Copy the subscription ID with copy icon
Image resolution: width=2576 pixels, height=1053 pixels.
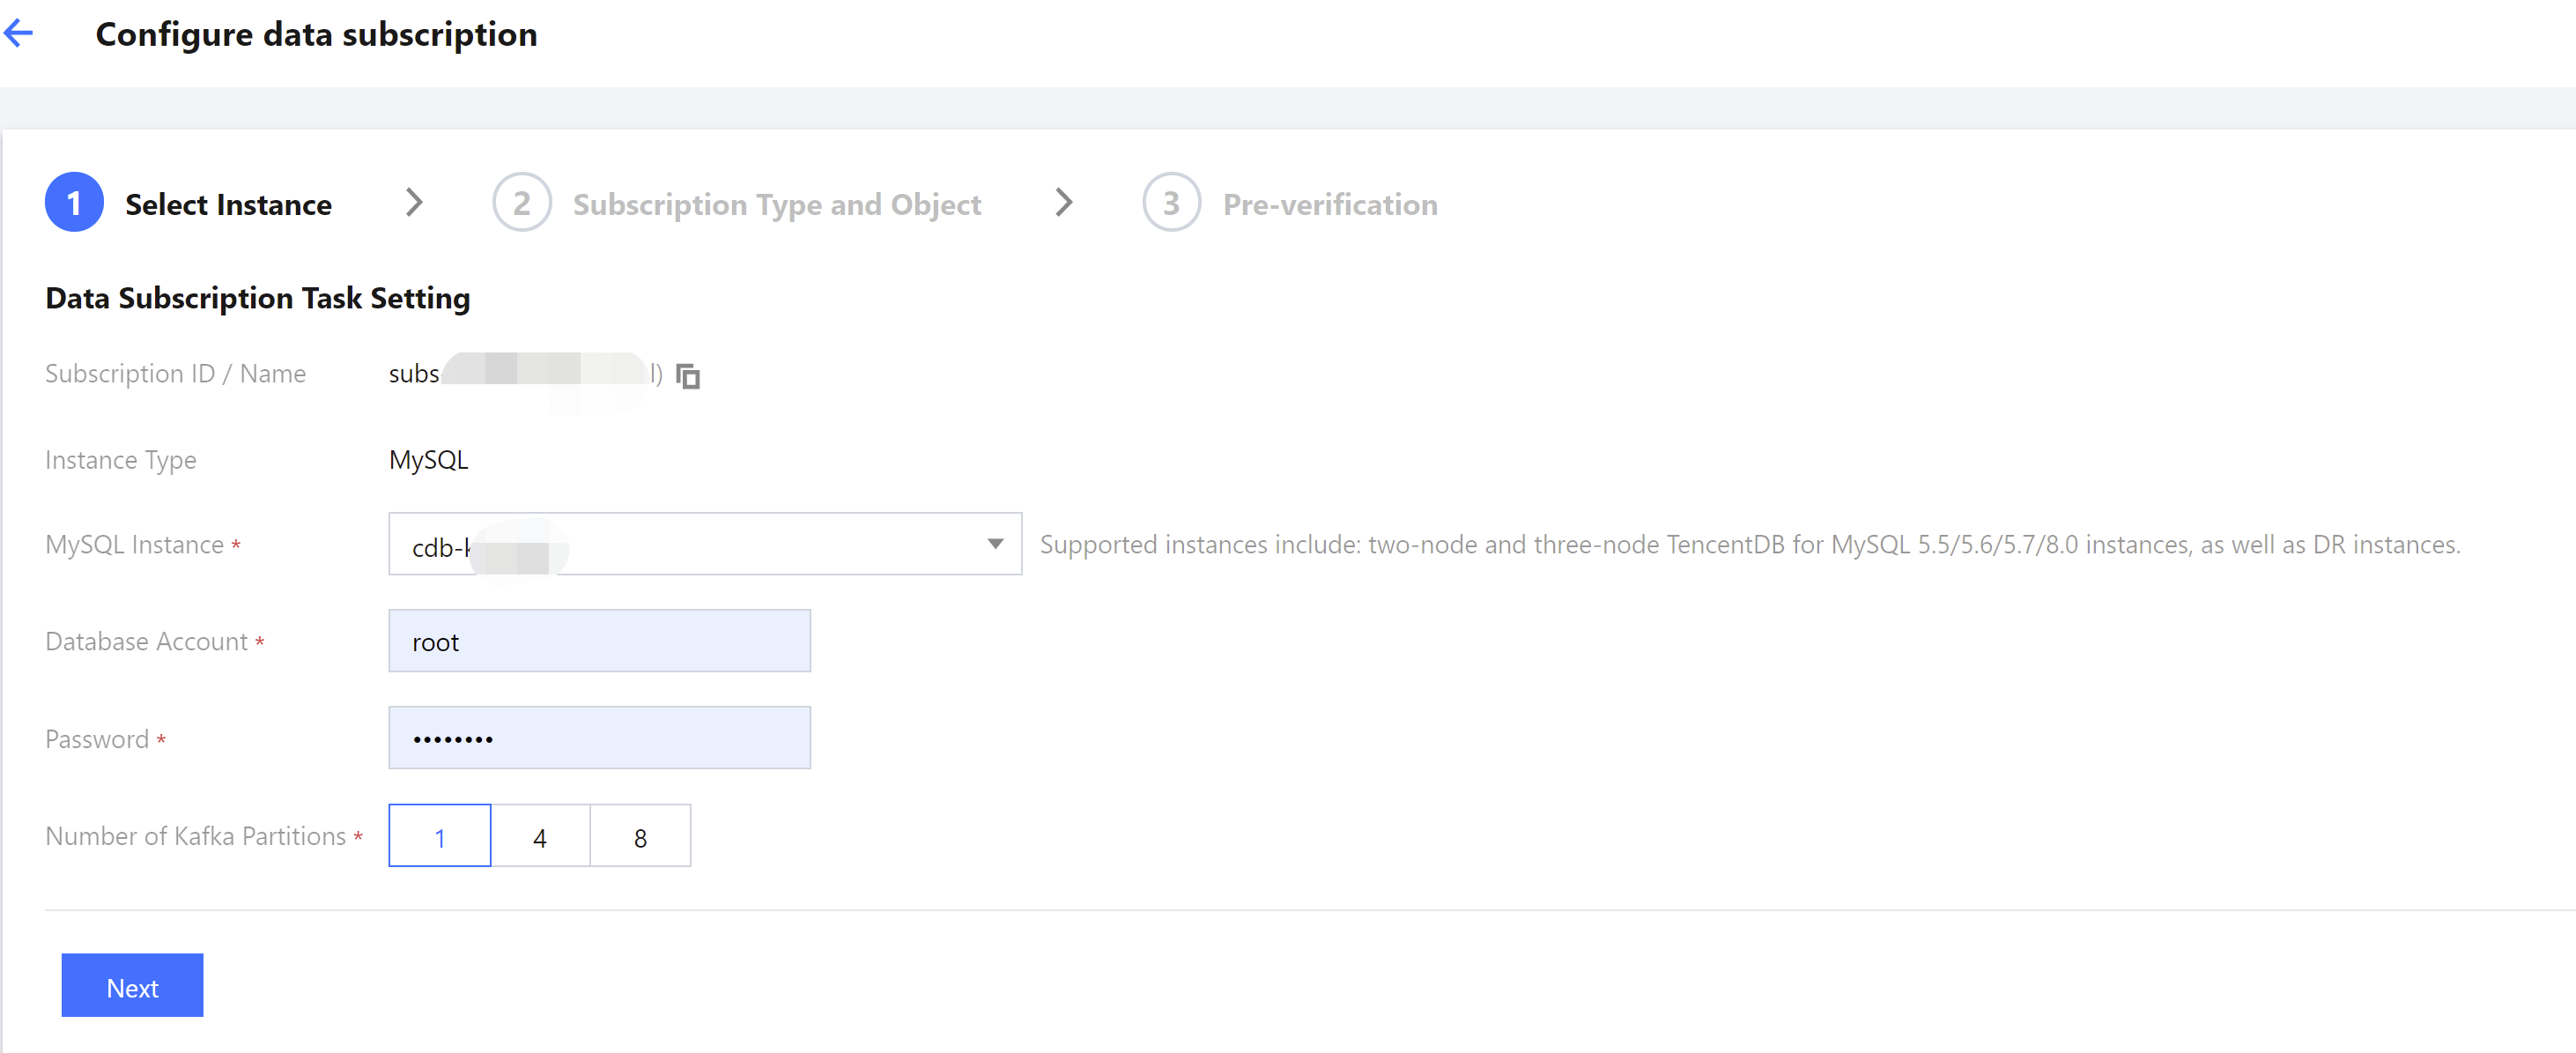688,376
